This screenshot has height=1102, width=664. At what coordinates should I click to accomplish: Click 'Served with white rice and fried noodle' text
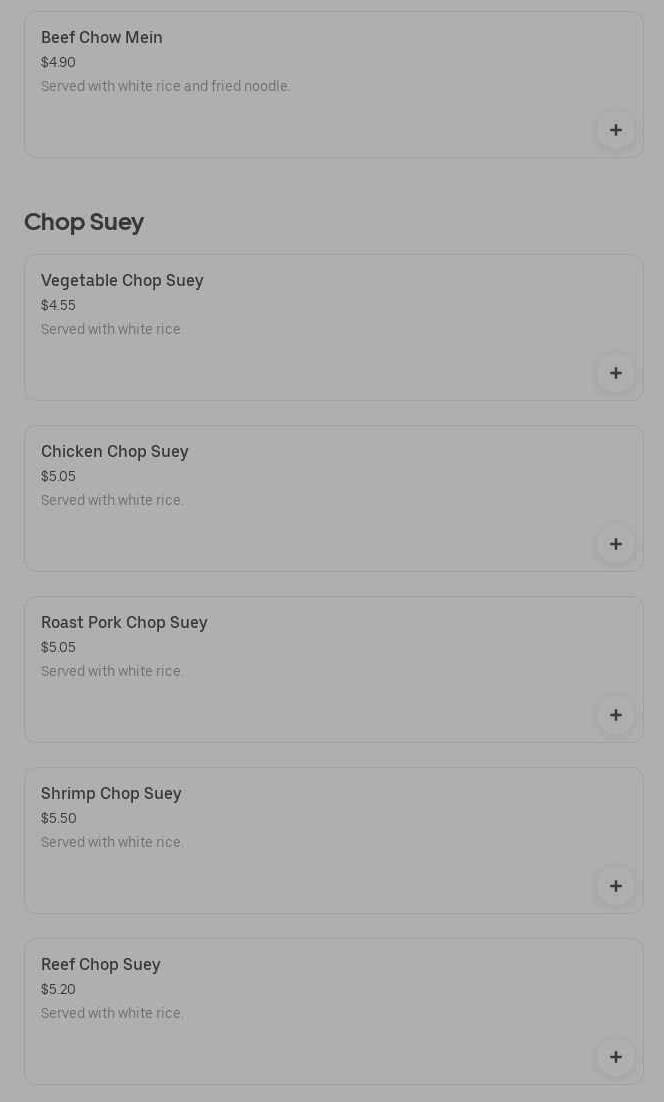165,86
